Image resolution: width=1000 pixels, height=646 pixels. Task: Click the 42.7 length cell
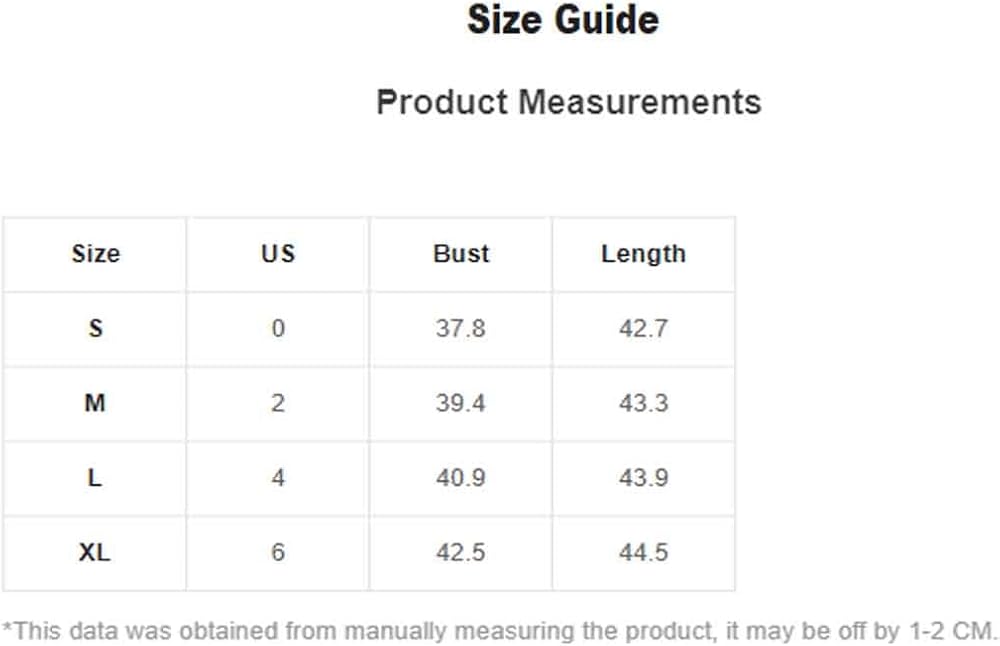tap(643, 328)
